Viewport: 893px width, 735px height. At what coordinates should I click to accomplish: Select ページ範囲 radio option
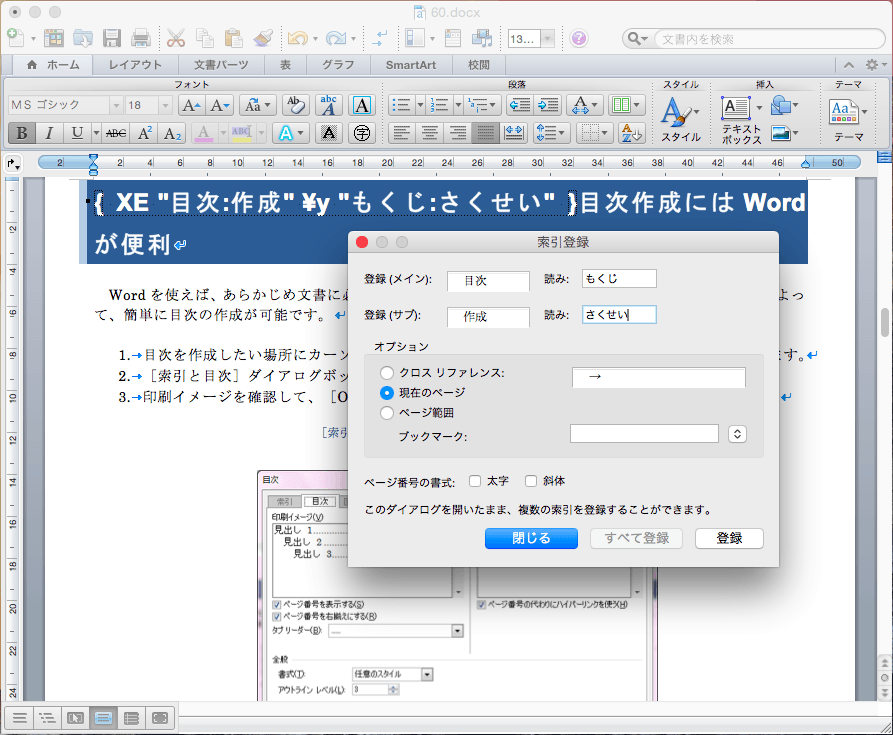click(x=387, y=413)
